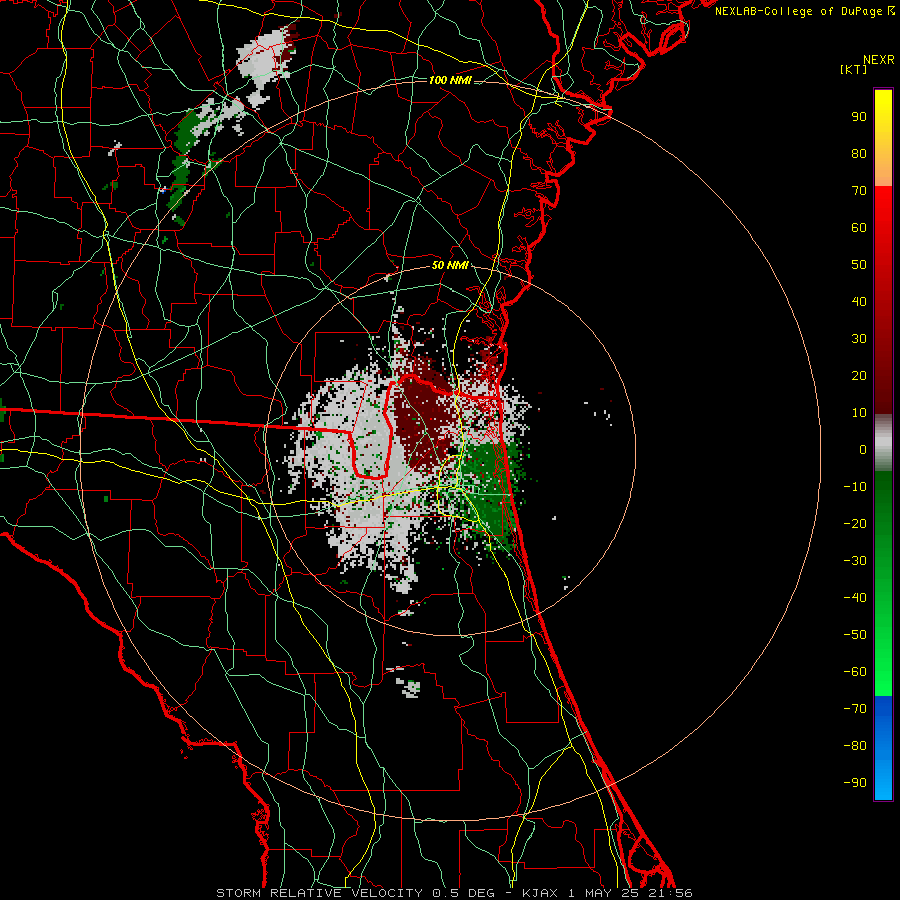Viewport: 900px width, 900px height.
Task: Click STORM RELATIVE VELOCITY in the caption
Action: [319, 893]
